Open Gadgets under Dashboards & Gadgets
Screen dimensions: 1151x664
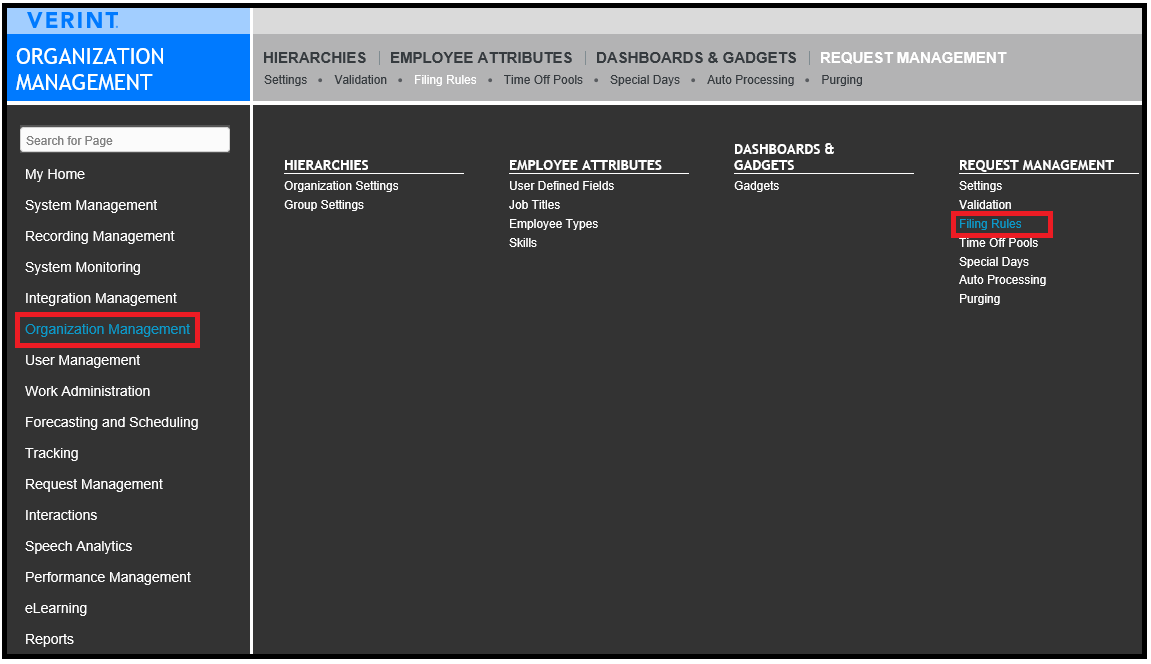756,186
